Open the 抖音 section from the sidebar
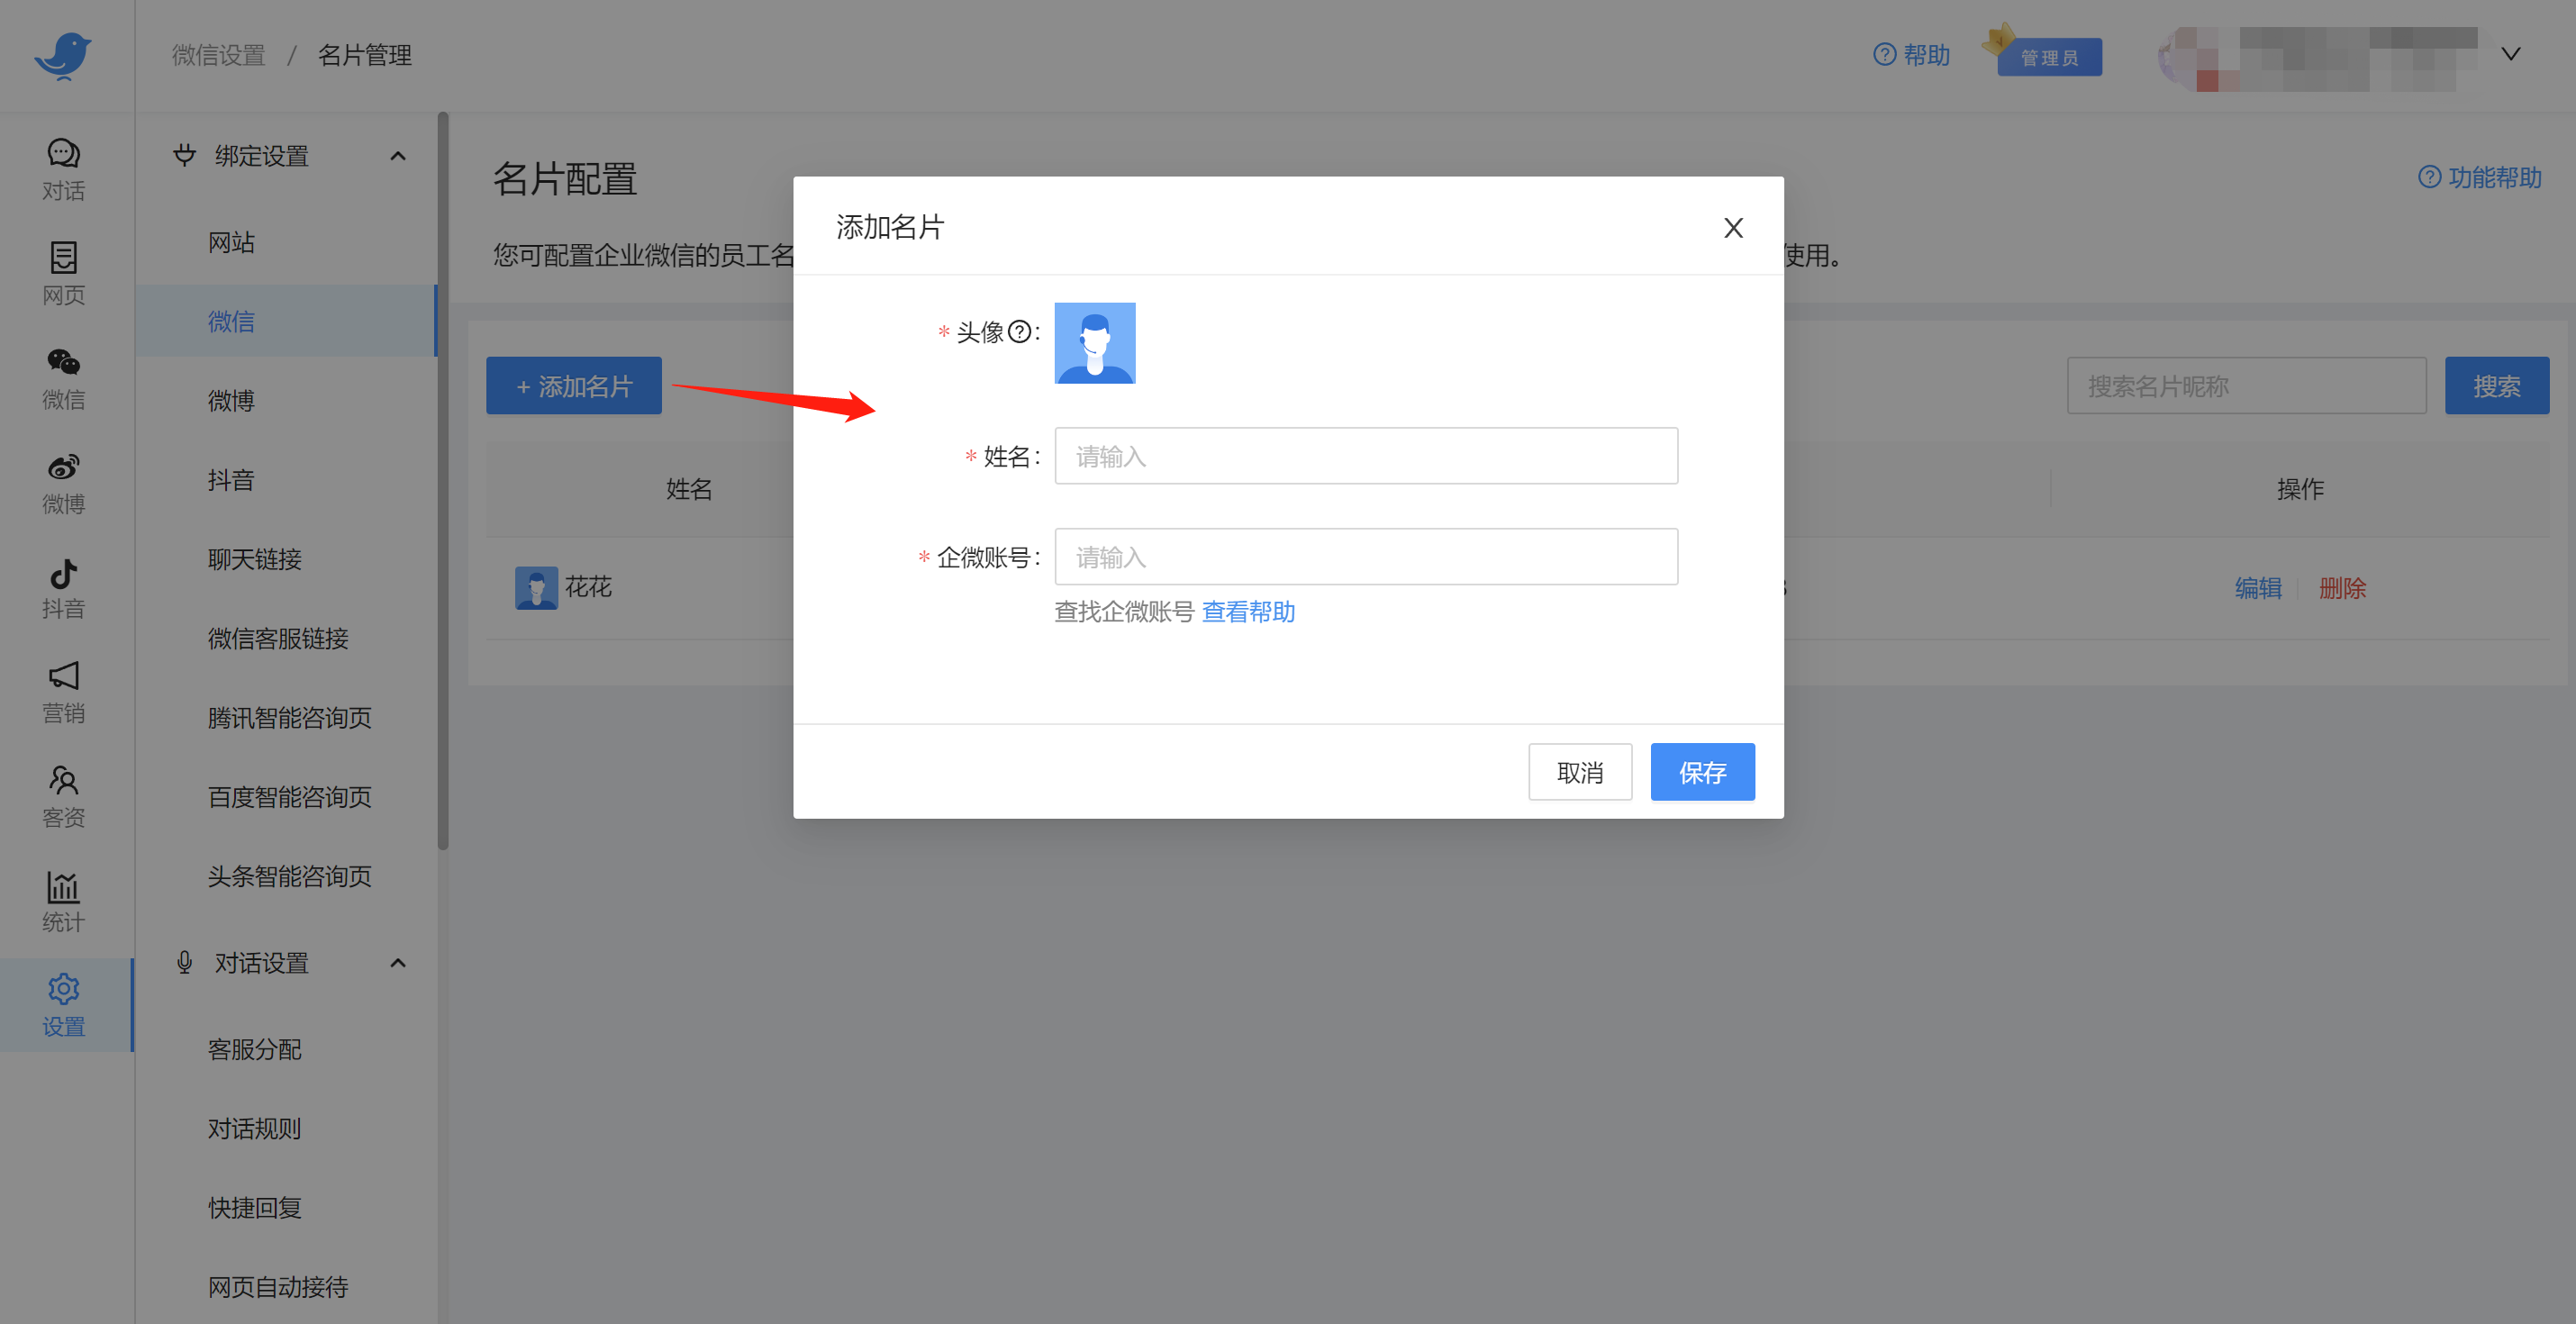The width and height of the screenshot is (2576, 1324). (63, 588)
